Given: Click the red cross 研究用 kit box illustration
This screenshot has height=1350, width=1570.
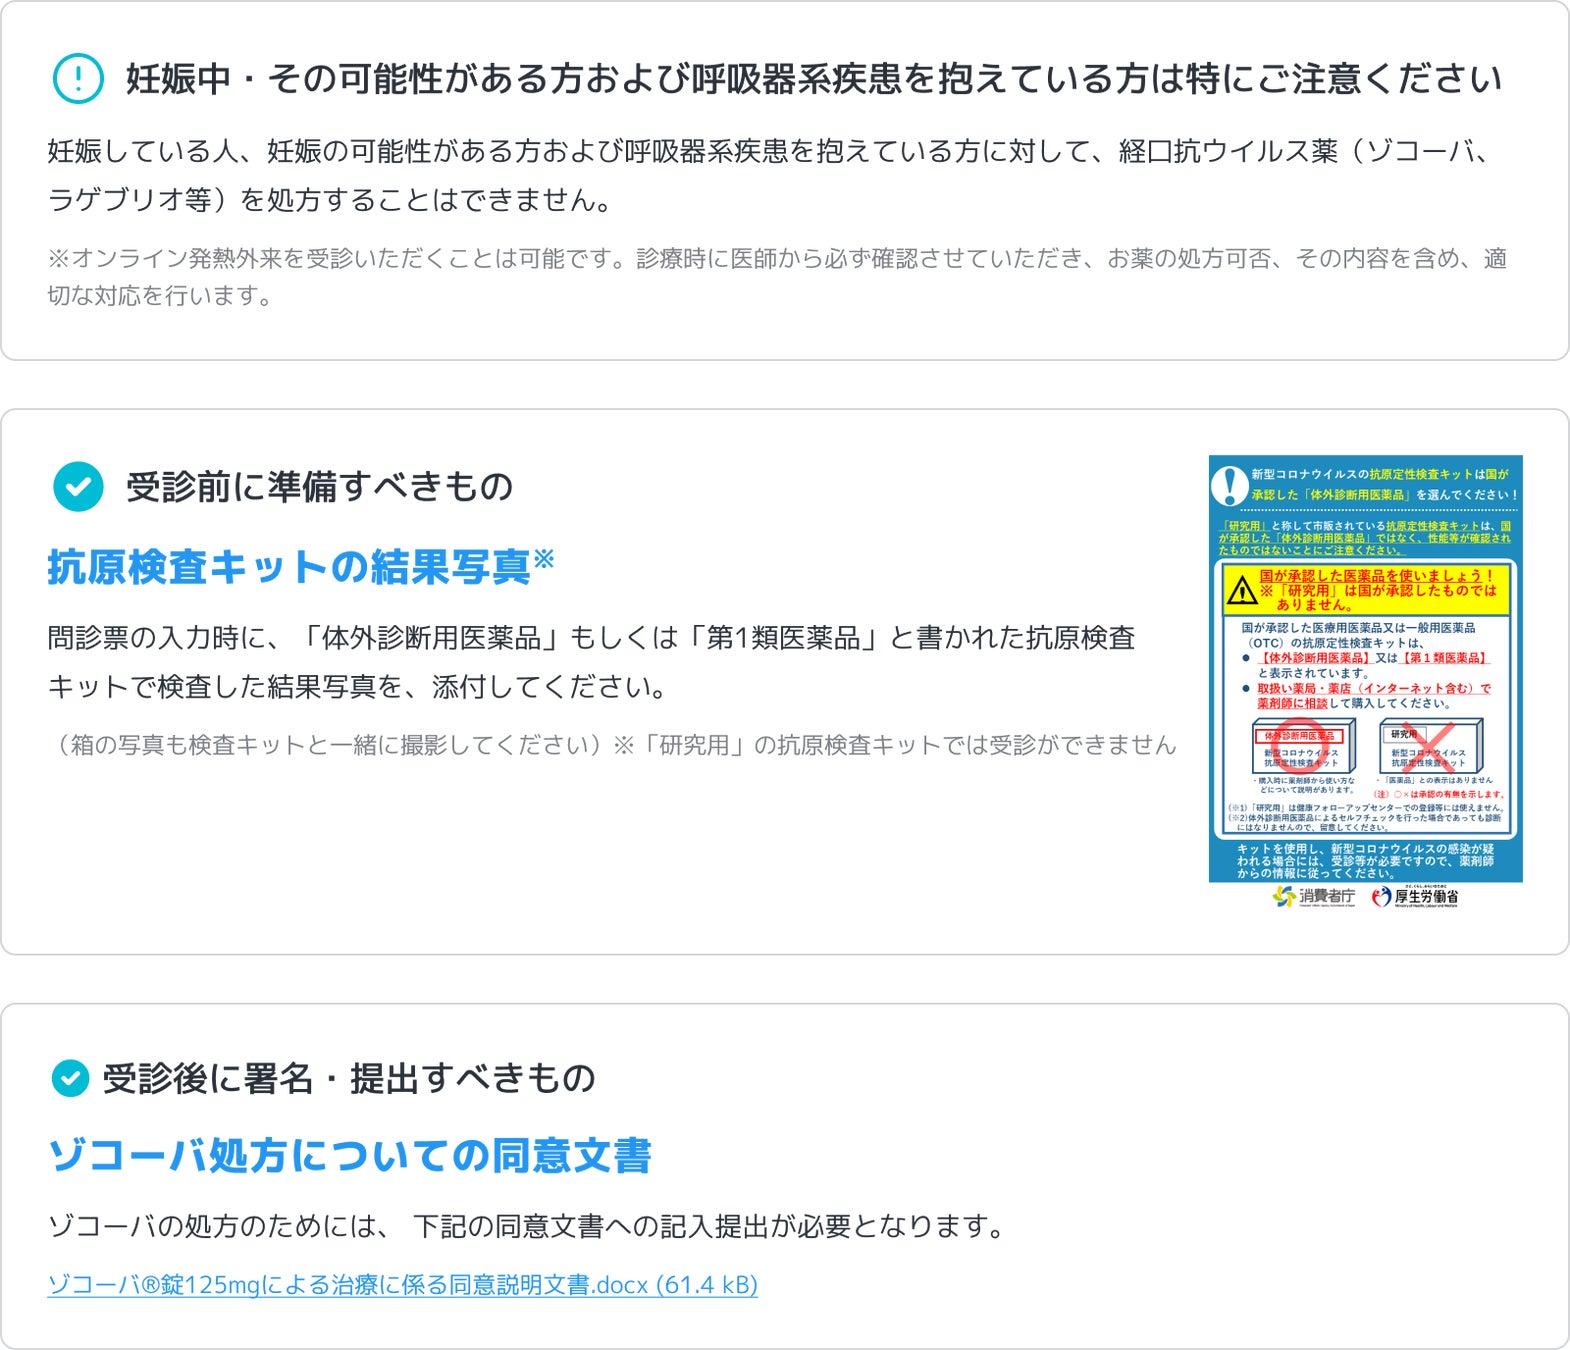Looking at the screenshot, I should click(1431, 746).
